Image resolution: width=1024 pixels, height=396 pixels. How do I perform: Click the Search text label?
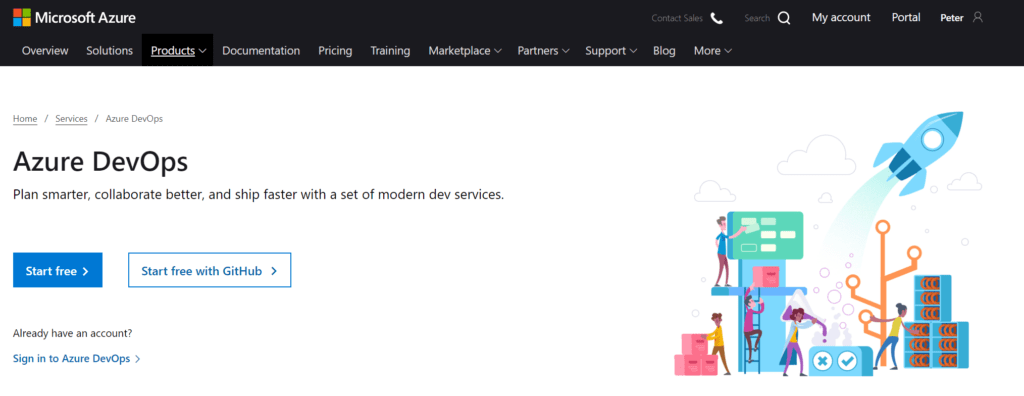[757, 18]
